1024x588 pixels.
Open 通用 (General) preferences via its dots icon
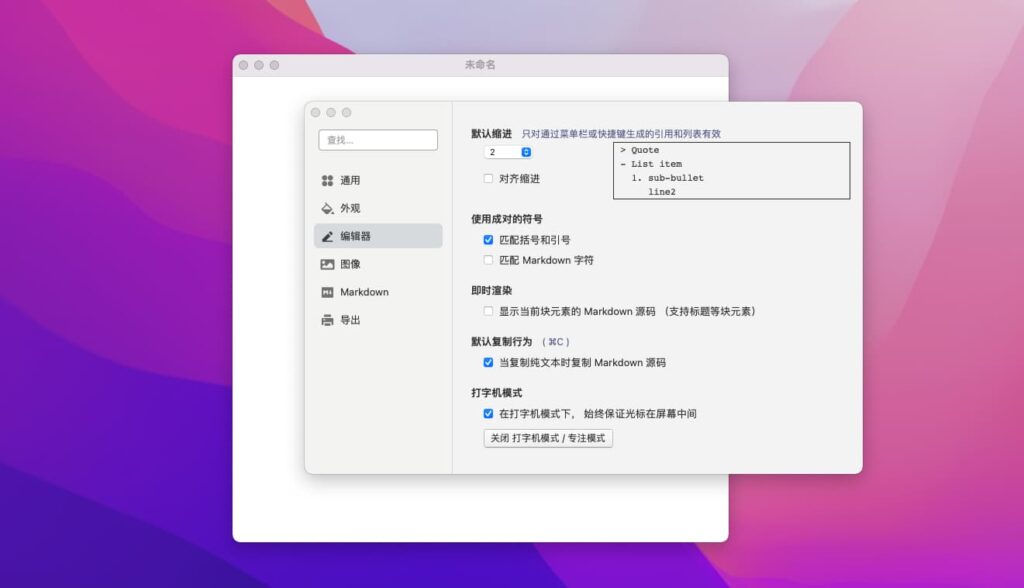click(327, 180)
